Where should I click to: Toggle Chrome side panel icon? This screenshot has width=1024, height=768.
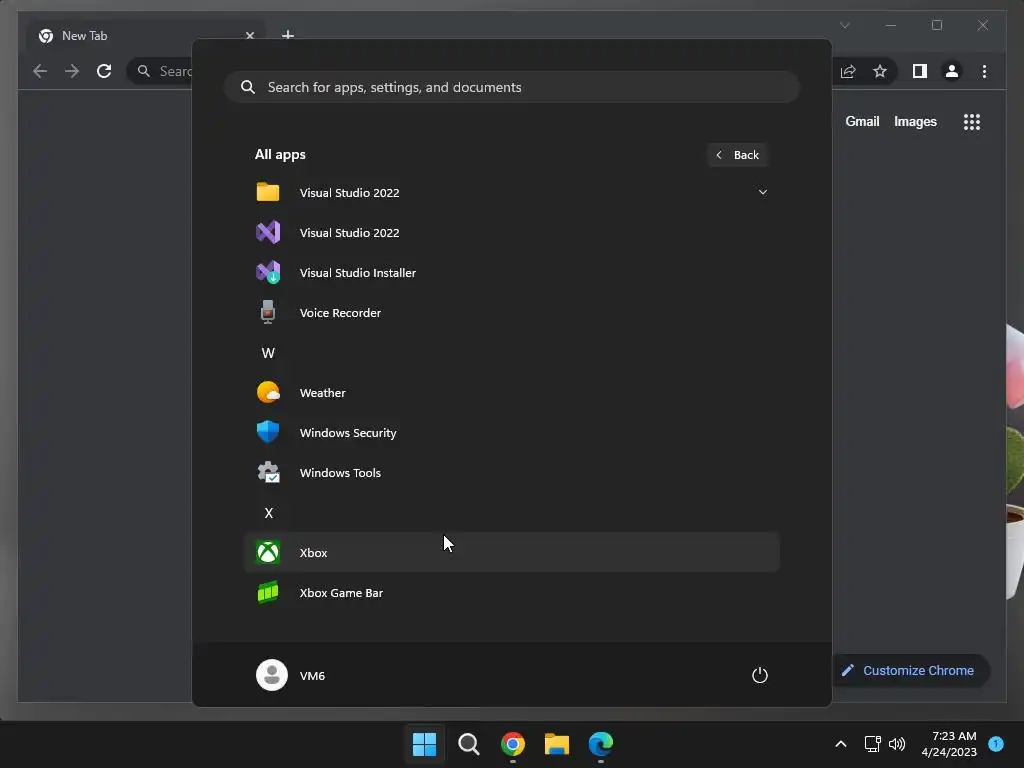point(920,71)
